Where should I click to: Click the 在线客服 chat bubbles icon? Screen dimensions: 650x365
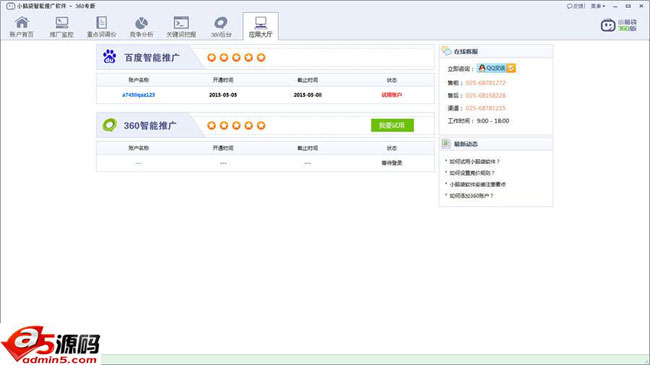446,51
